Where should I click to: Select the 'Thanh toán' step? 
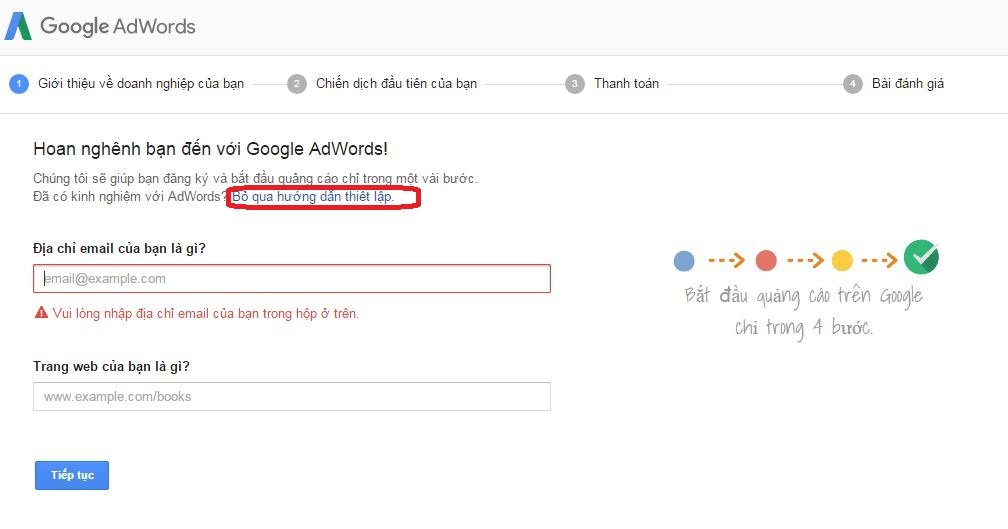pyautogui.click(x=626, y=84)
